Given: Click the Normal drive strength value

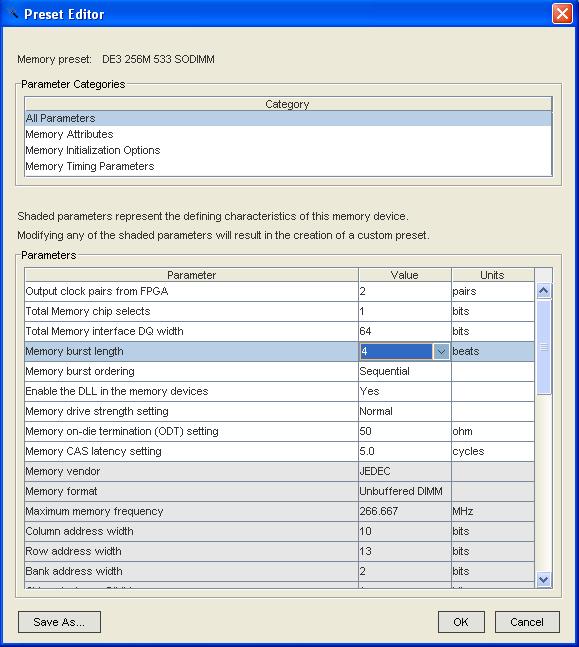Looking at the screenshot, I should click(x=405, y=411).
